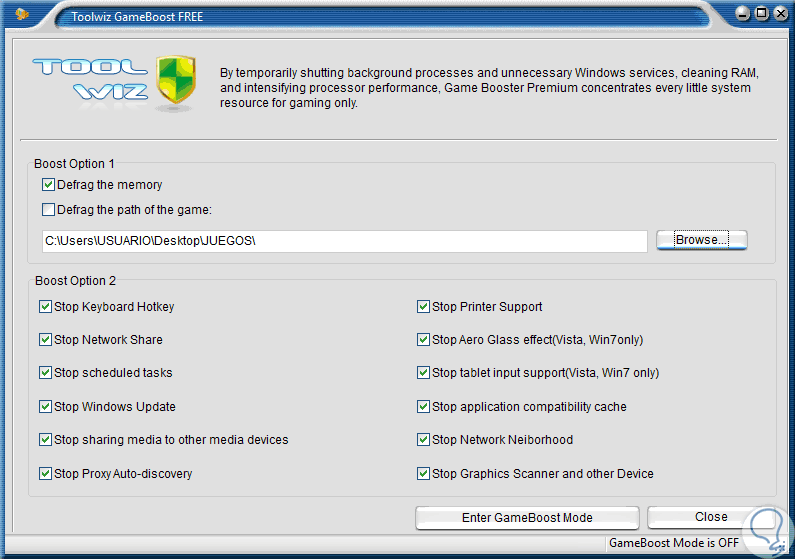
Task: Uncheck Stop sharing media to other devices
Action: click(45, 439)
